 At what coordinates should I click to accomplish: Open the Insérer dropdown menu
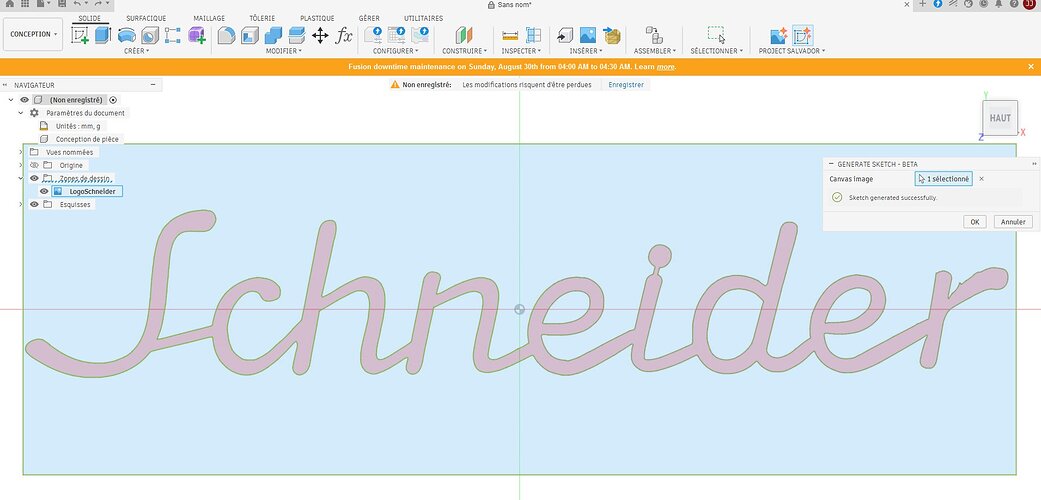click(x=586, y=51)
